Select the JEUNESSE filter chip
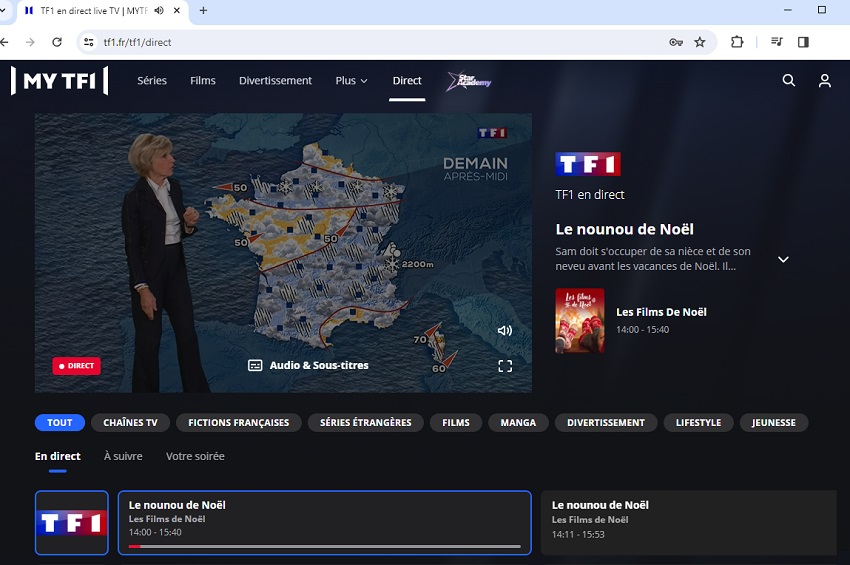The height and width of the screenshot is (565, 850). pyautogui.click(x=774, y=422)
